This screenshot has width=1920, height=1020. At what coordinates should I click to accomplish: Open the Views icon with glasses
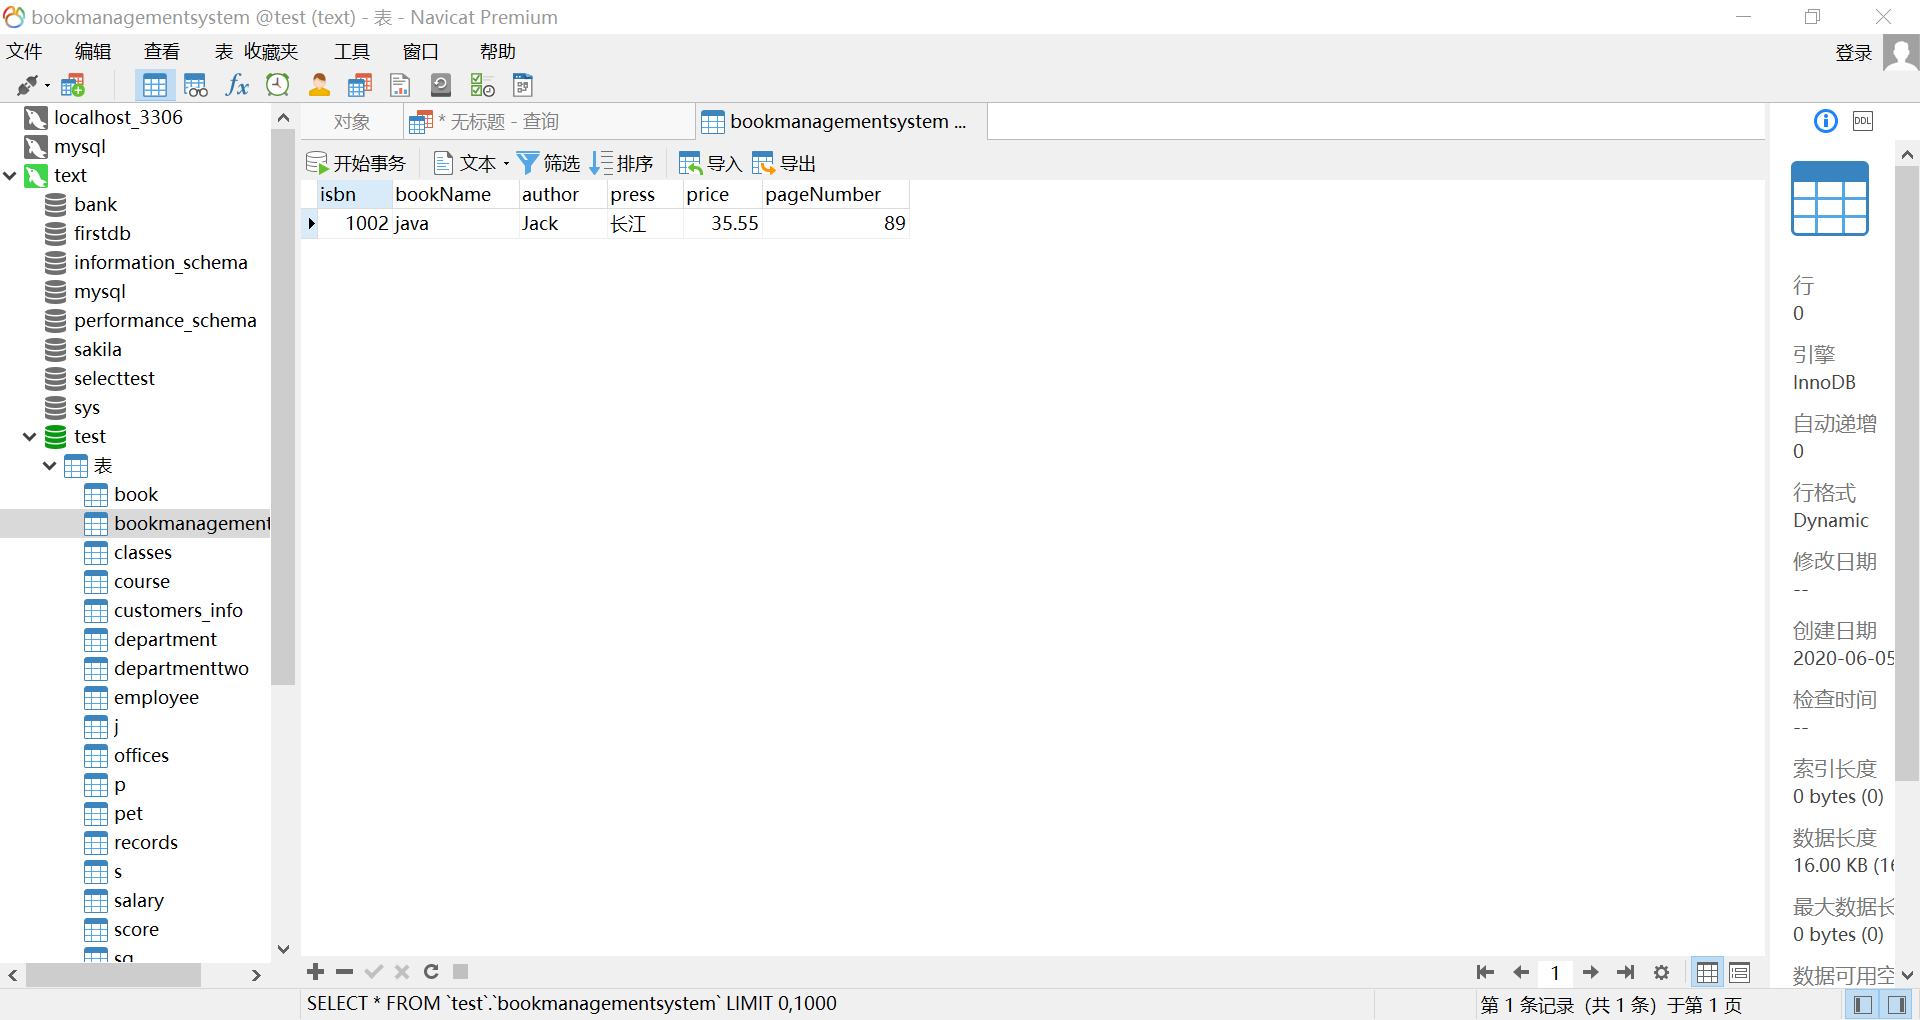196,85
